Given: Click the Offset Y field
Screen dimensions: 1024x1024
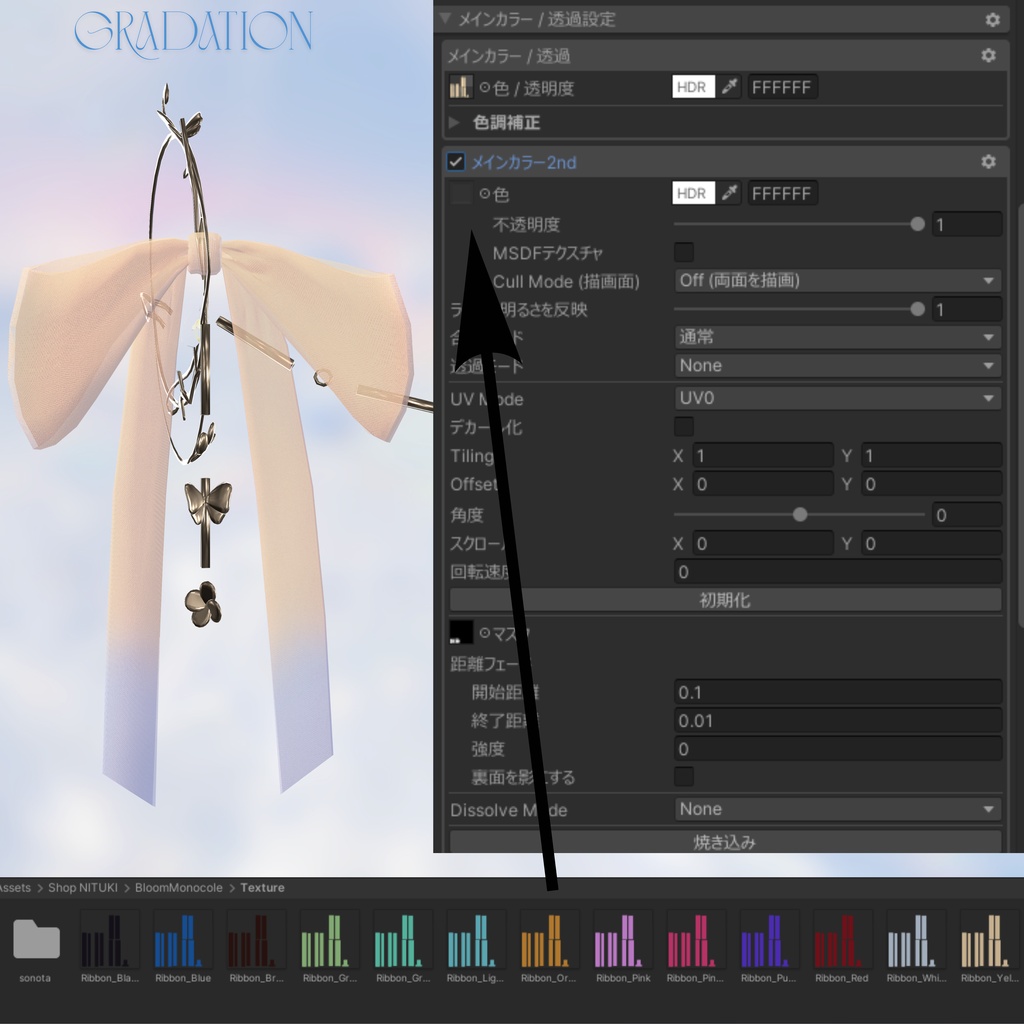Looking at the screenshot, I should [932, 484].
